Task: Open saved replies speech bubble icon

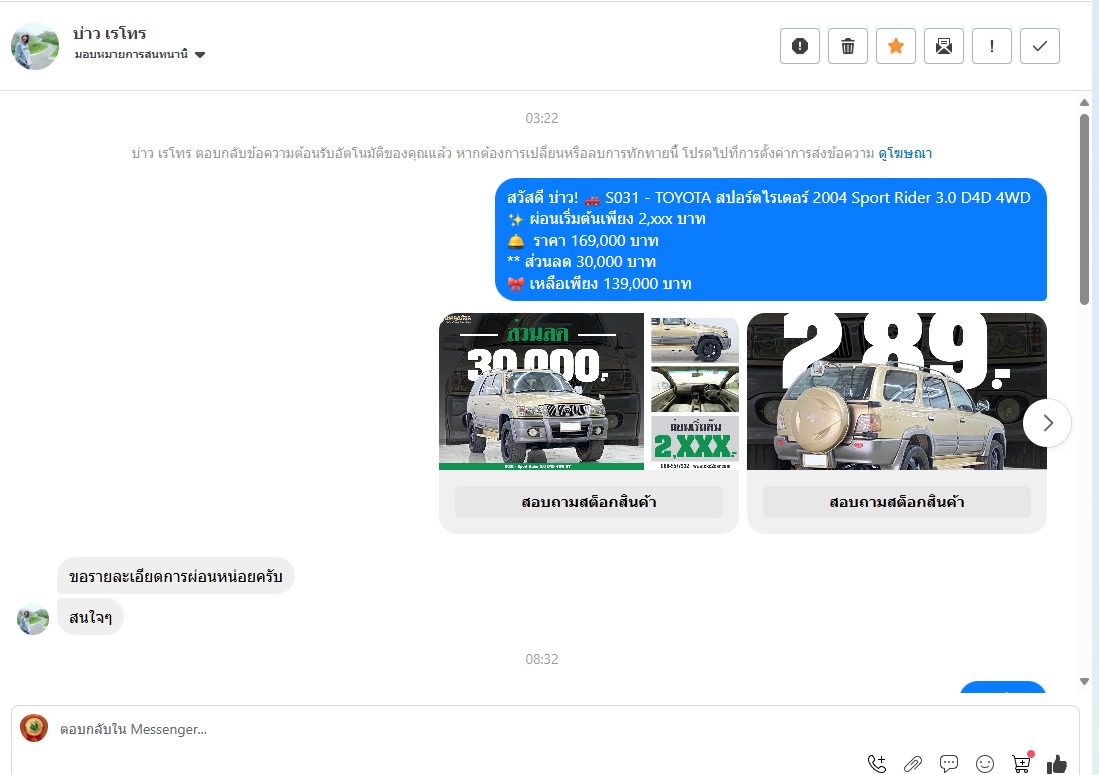Action: (949, 763)
